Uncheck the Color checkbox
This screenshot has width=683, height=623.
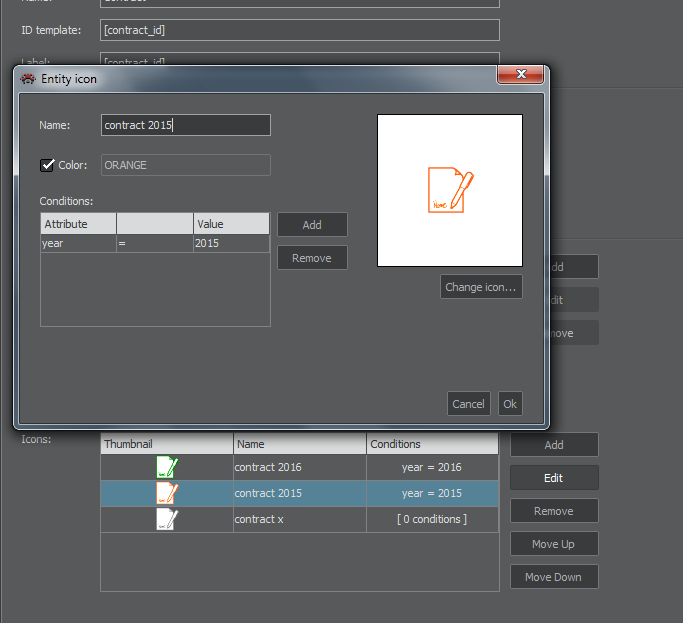click(46, 165)
